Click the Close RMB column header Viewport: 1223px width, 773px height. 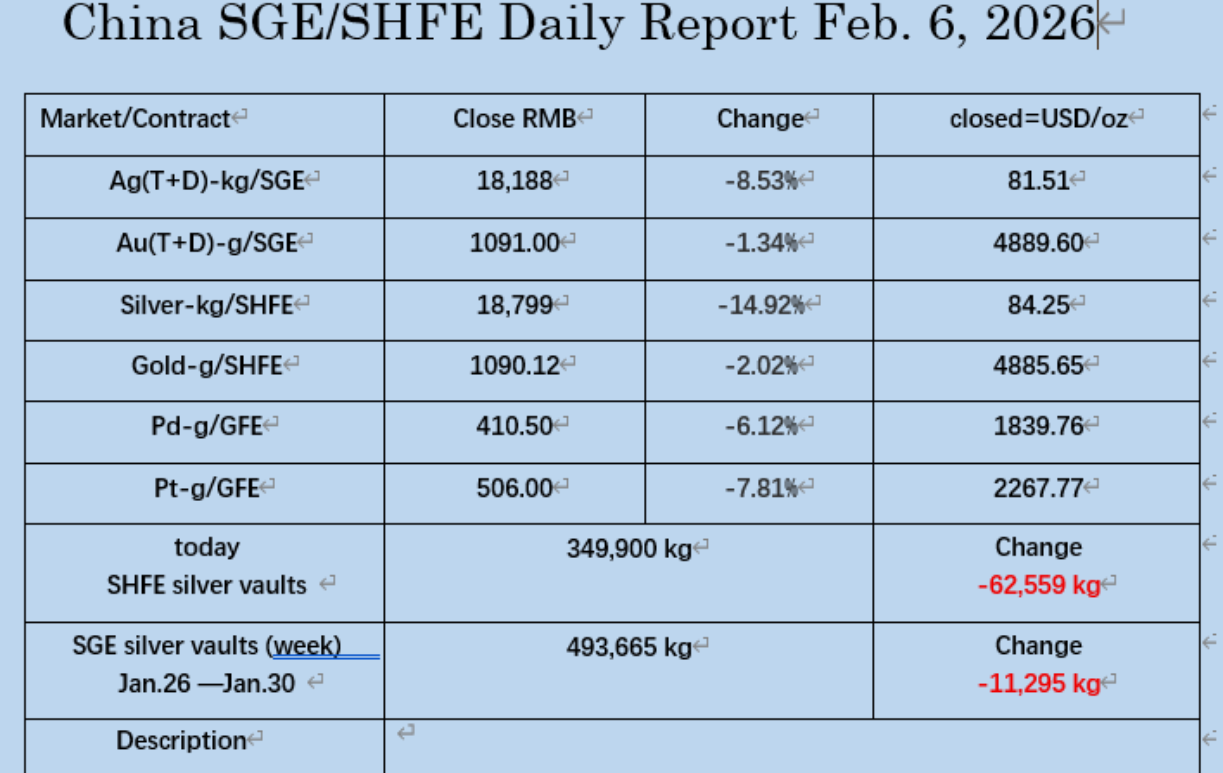(515, 119)
